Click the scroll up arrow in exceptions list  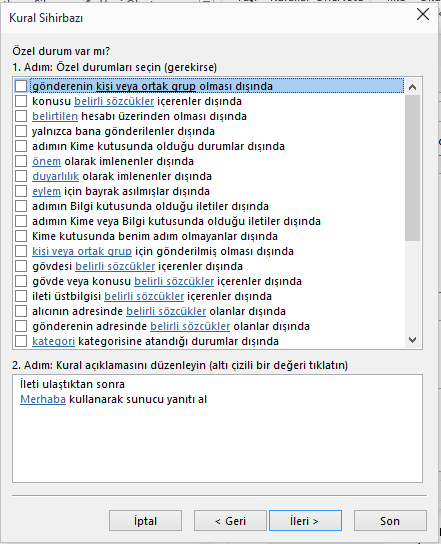[x=412, y=87]
